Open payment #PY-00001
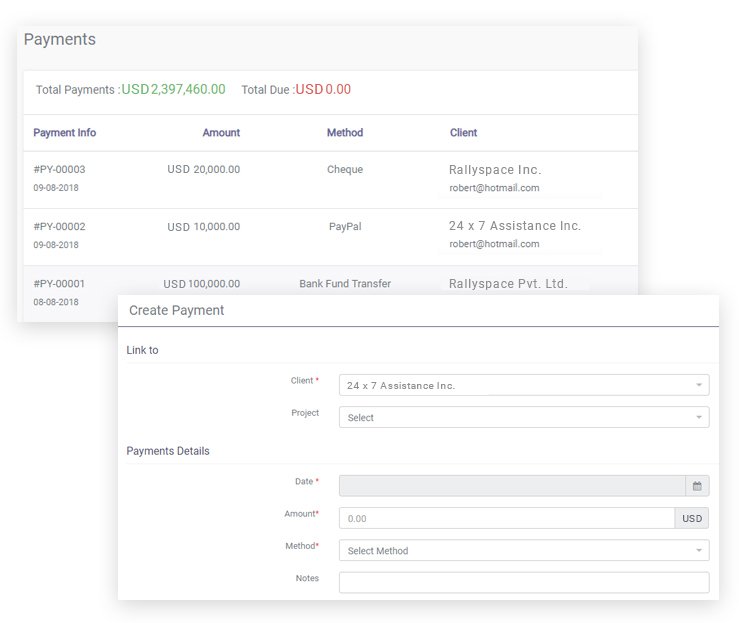Screen dimensions: 739x623 click(59, 283)
